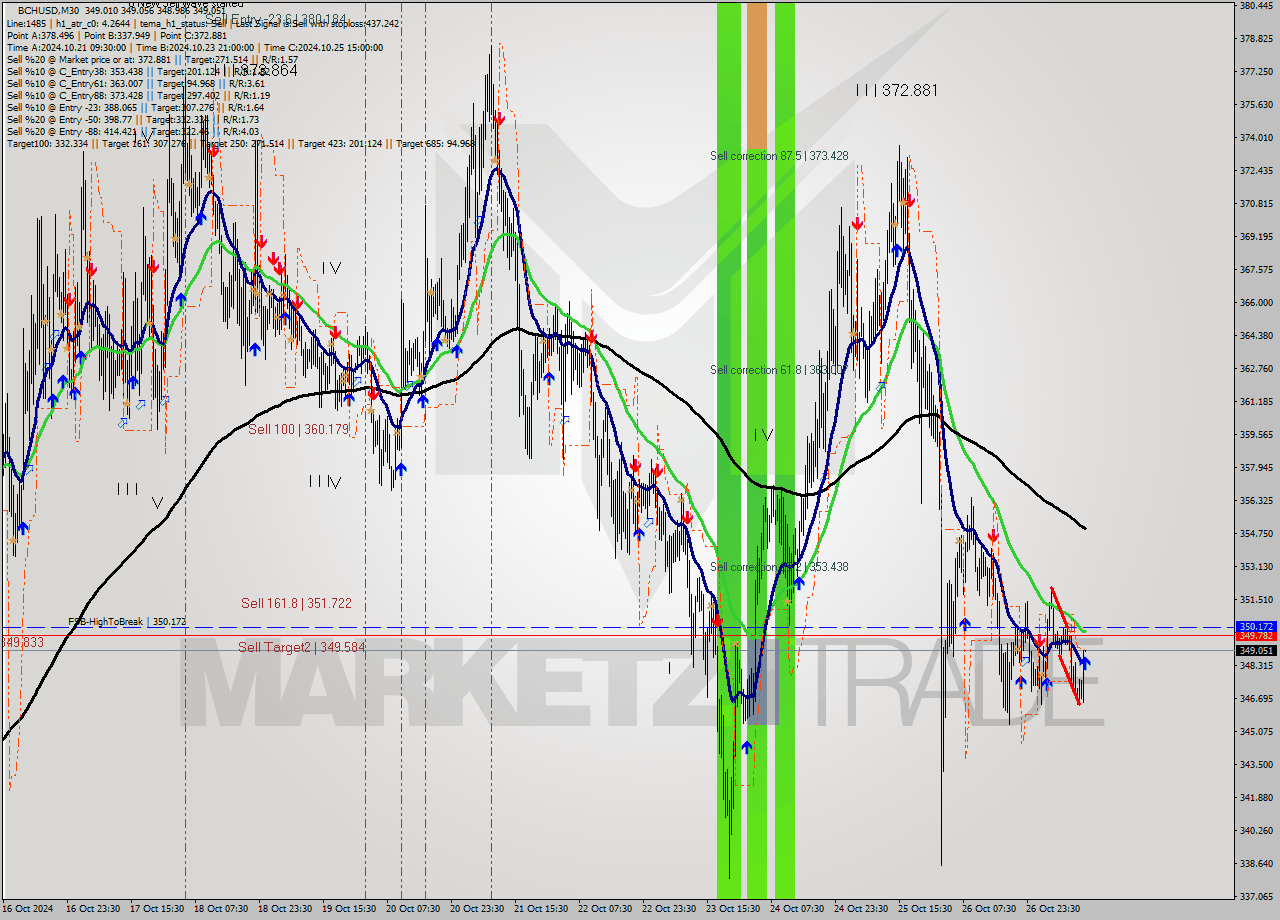The image size is (1280, 920).
Task: Click '23 Oct 15:30' on time axis
Action: pos(733,909)
